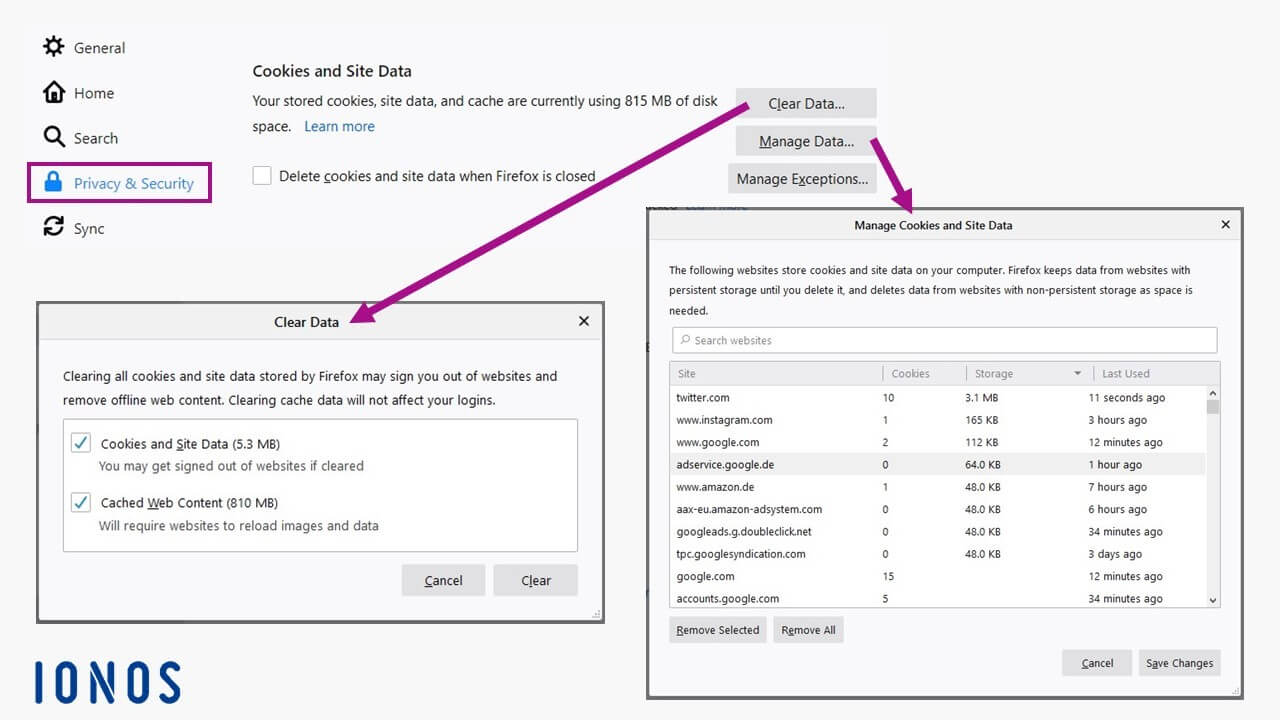1280x720 pixels.
Task: Sort by the Last Used column header
Action: [1156, 373]
